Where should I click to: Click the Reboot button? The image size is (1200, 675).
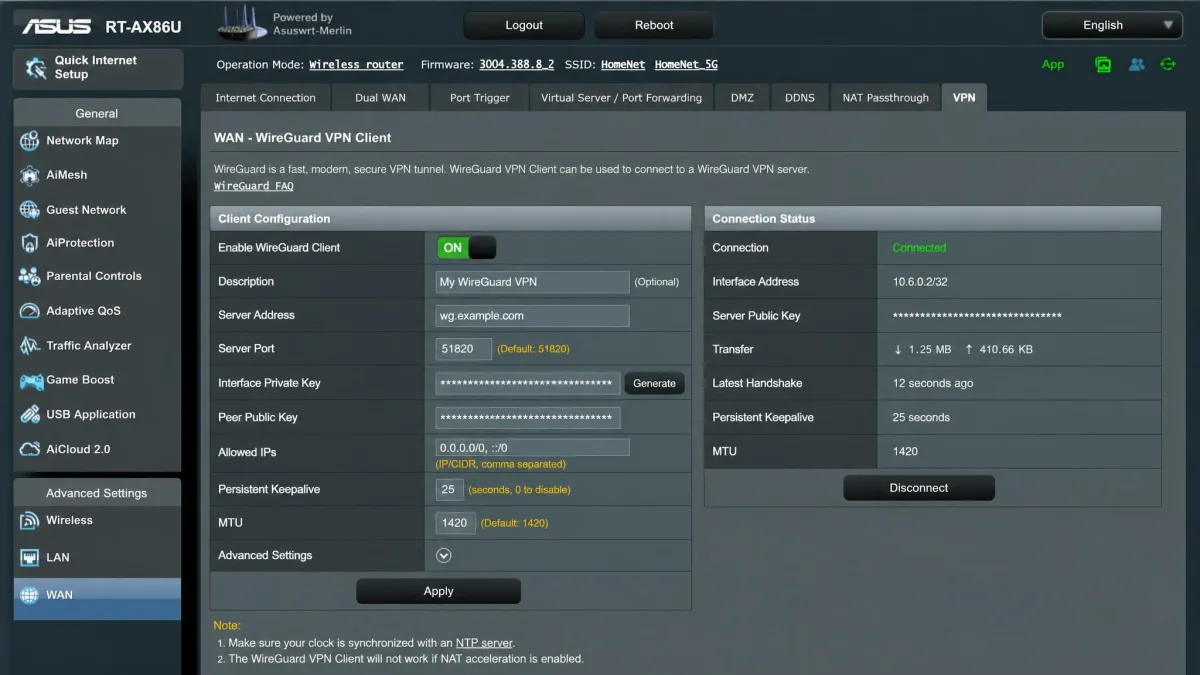(x=654, y=25)
